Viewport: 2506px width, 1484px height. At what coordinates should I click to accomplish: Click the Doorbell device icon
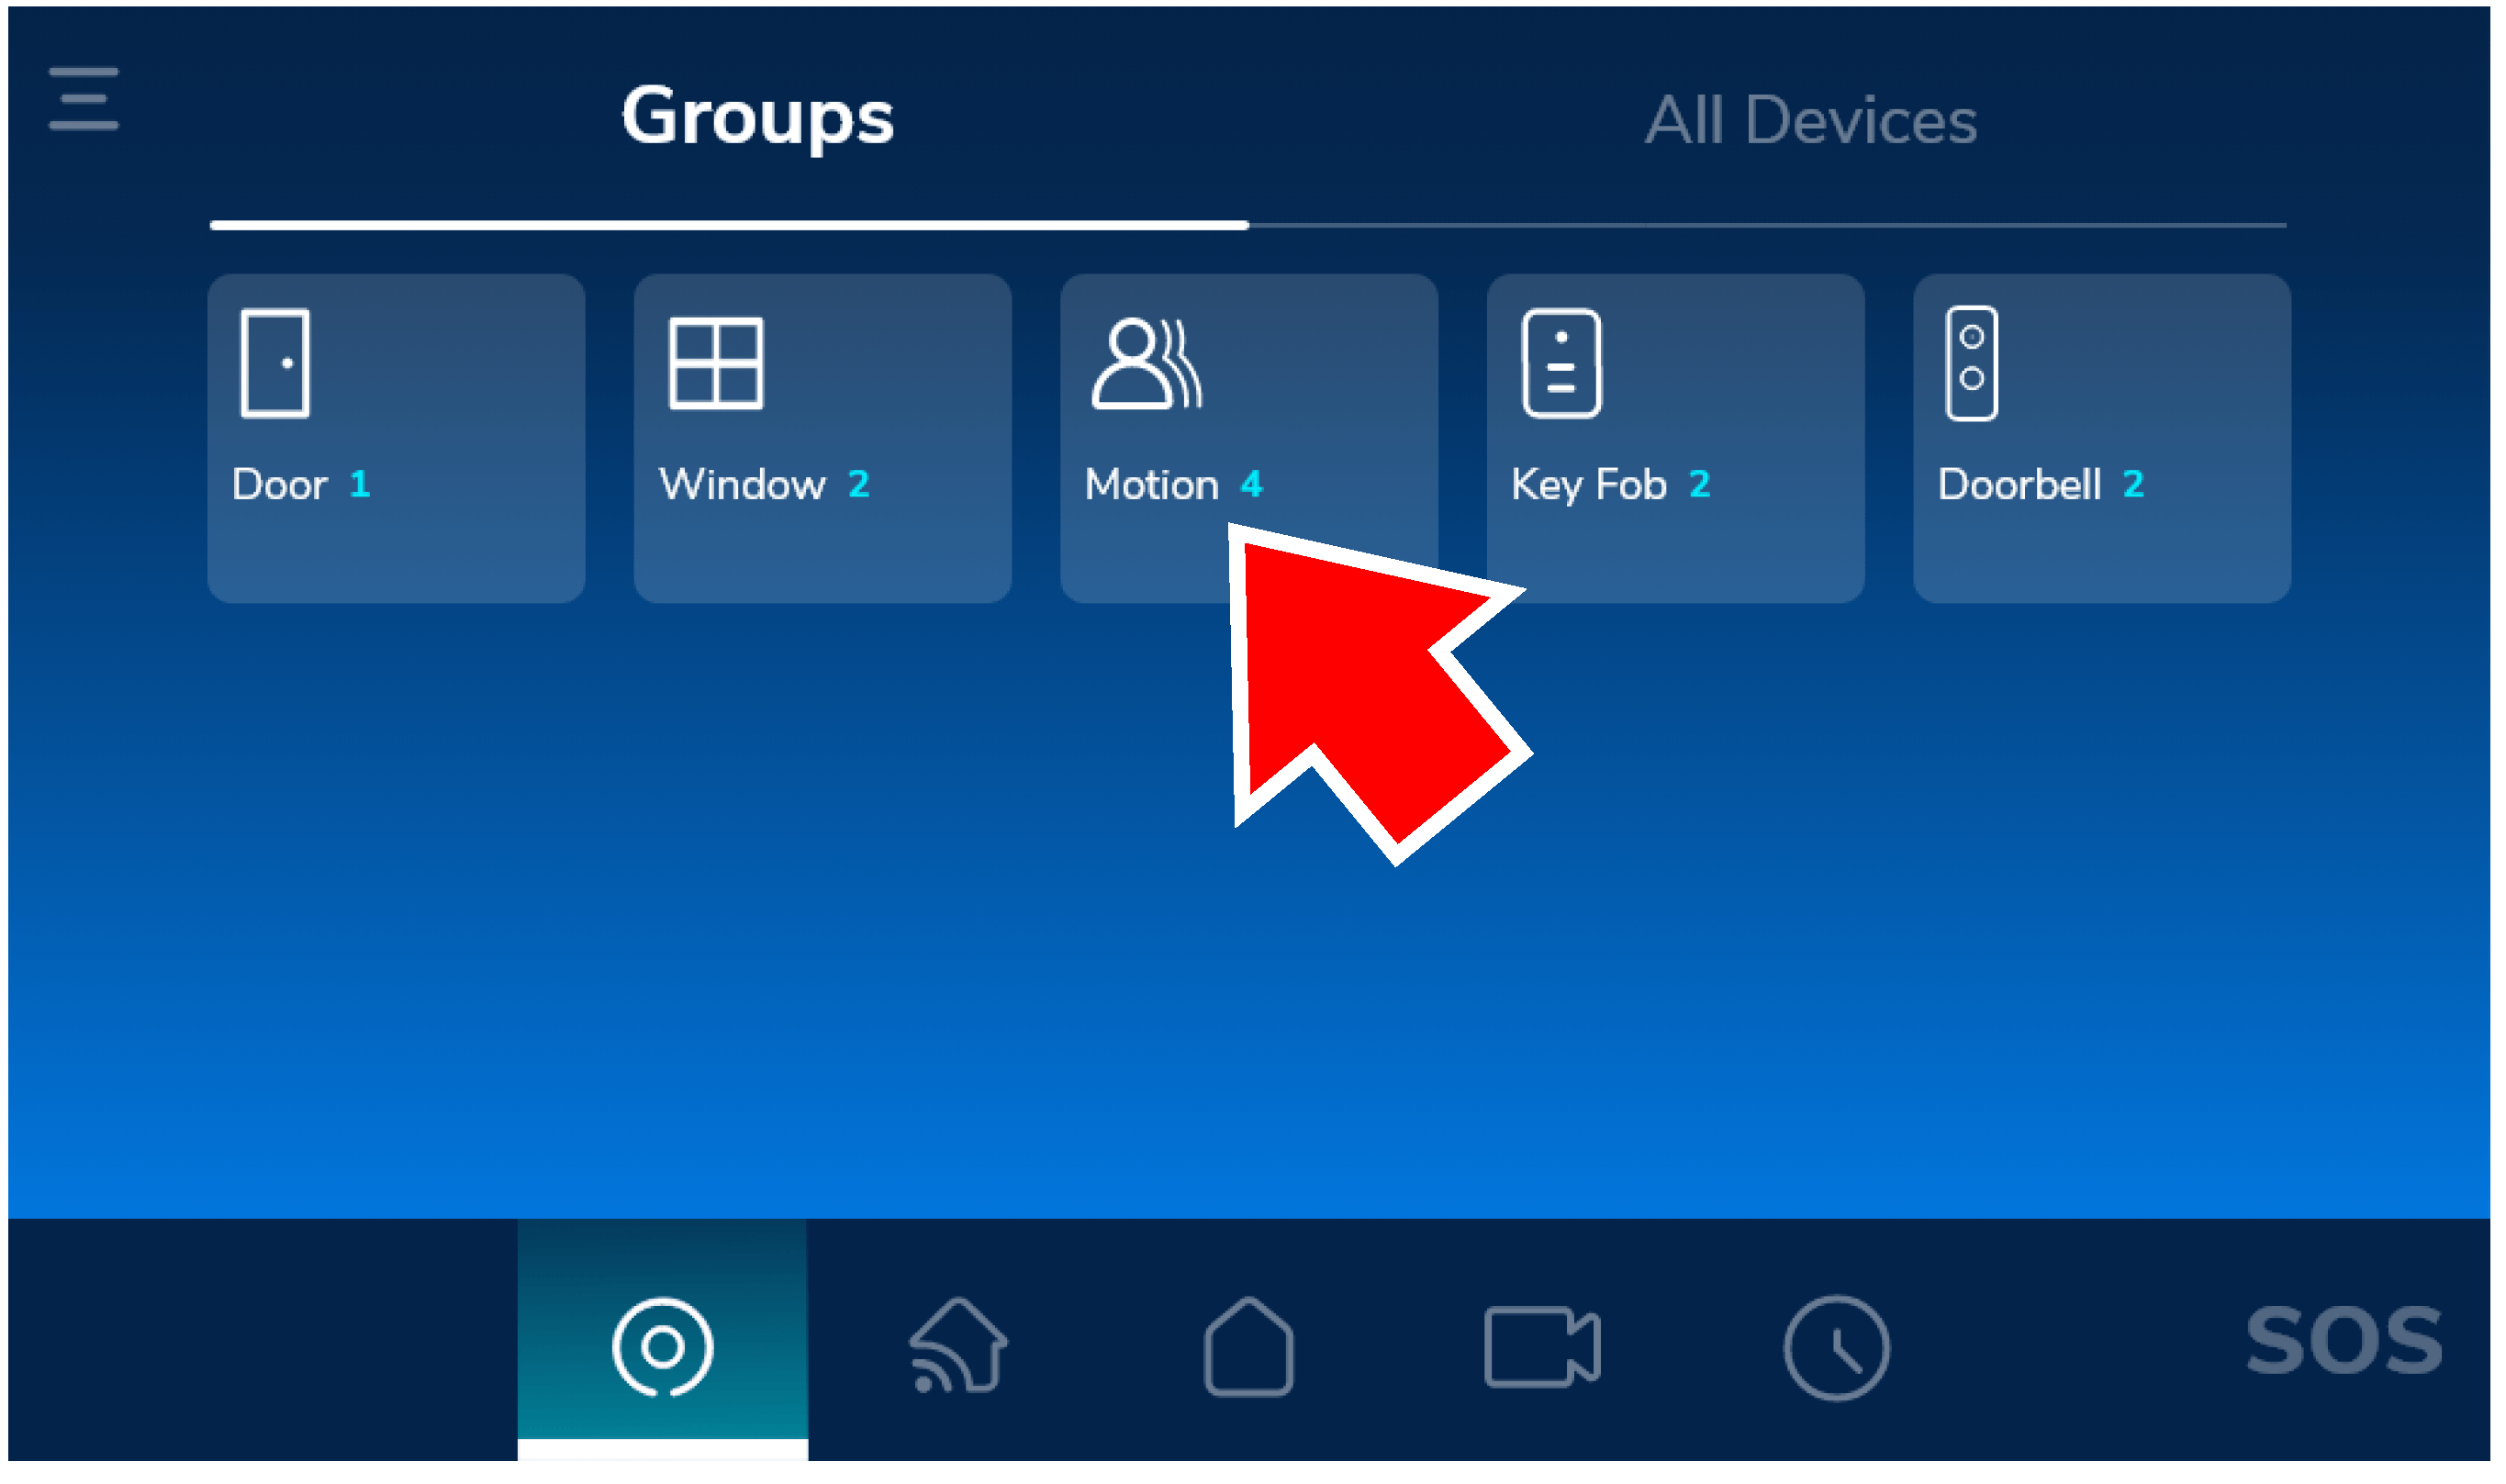pos(1971,364)
